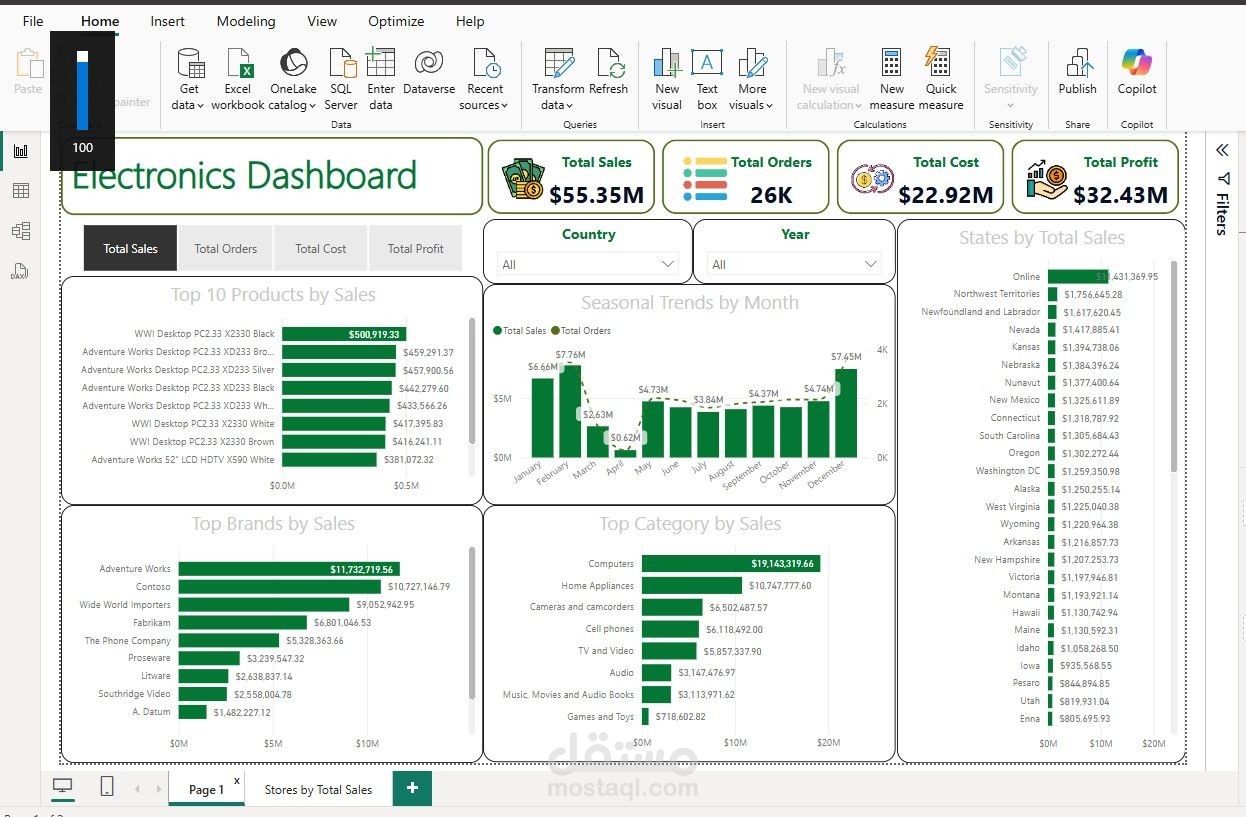Screen dimensions: 1246x817
Task: Select the Total Profit measure button
Action: pyautogui.click(x=415, y=248)
